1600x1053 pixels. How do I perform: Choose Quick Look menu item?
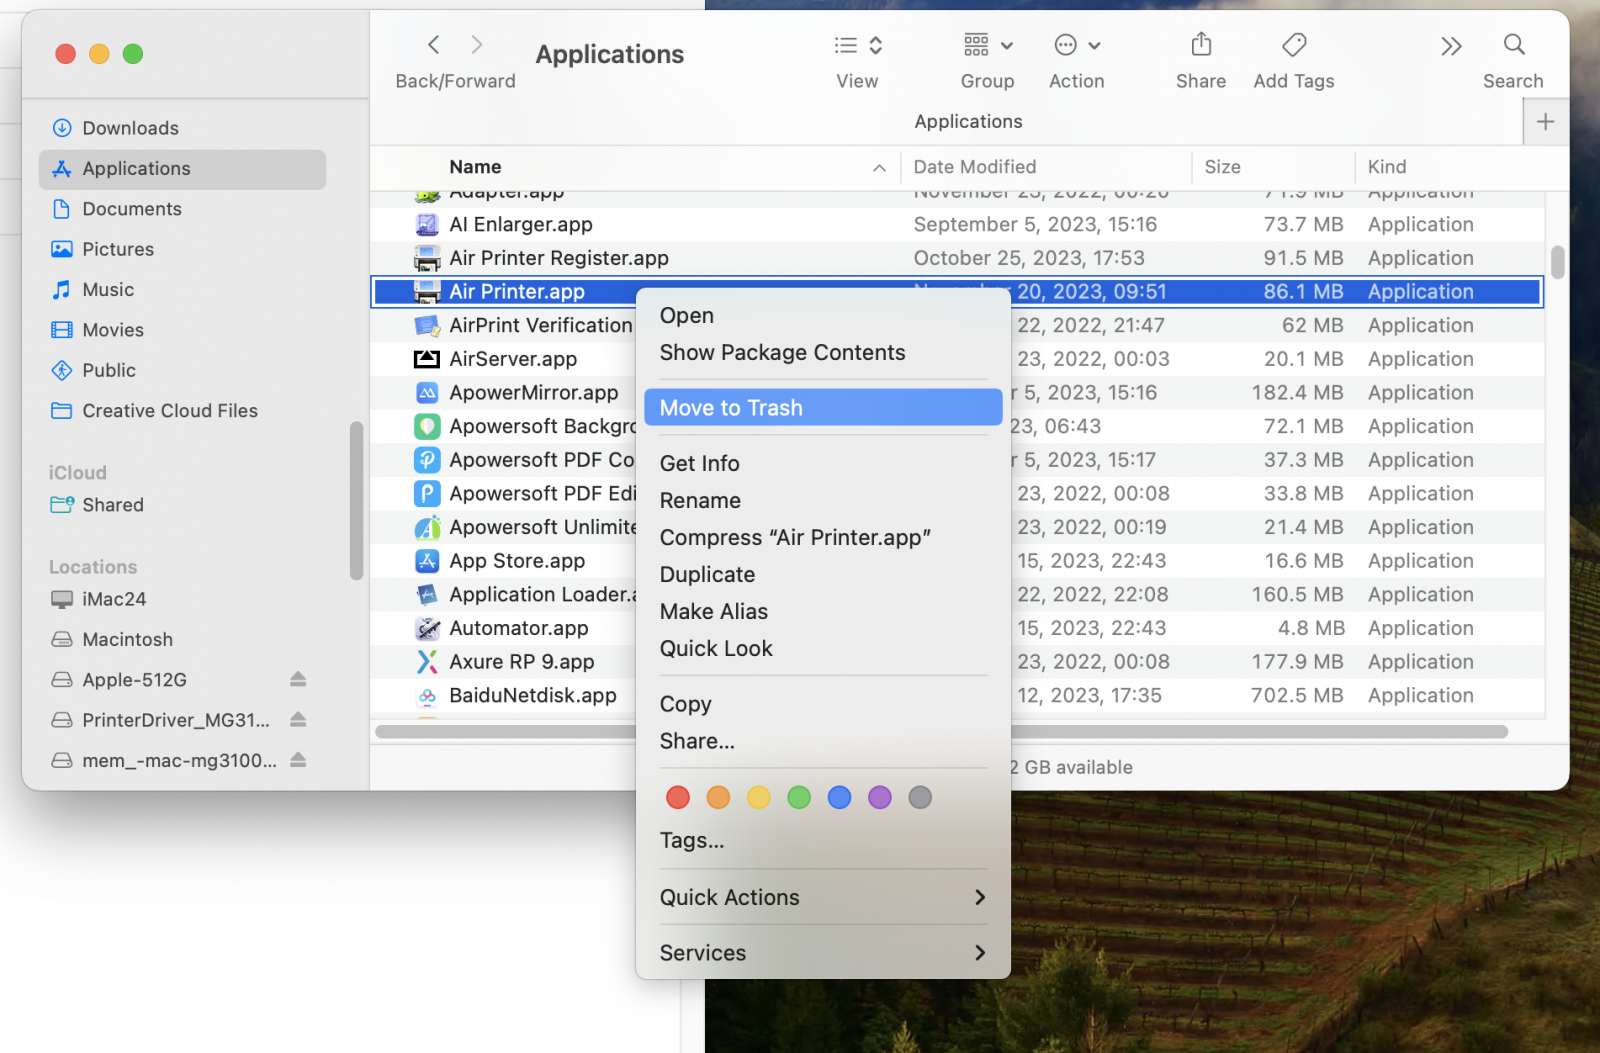[823, 649]
